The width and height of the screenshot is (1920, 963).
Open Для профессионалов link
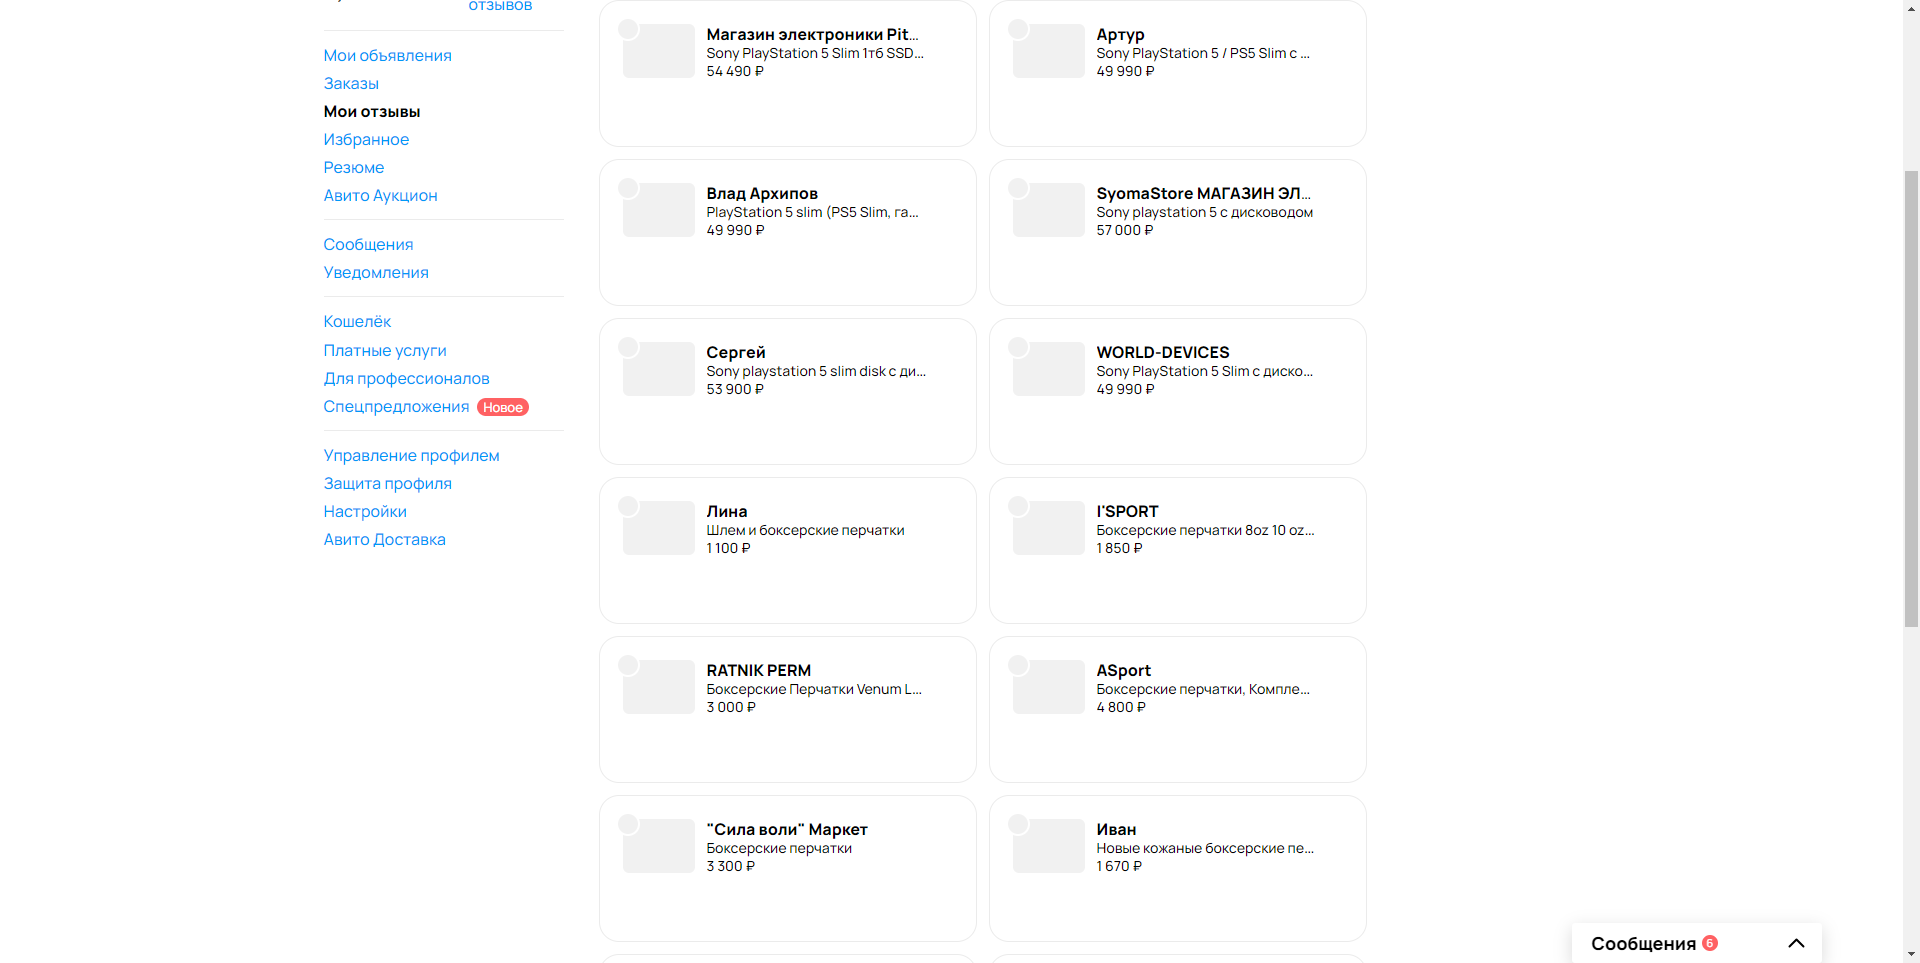click(x=406, y=378)
